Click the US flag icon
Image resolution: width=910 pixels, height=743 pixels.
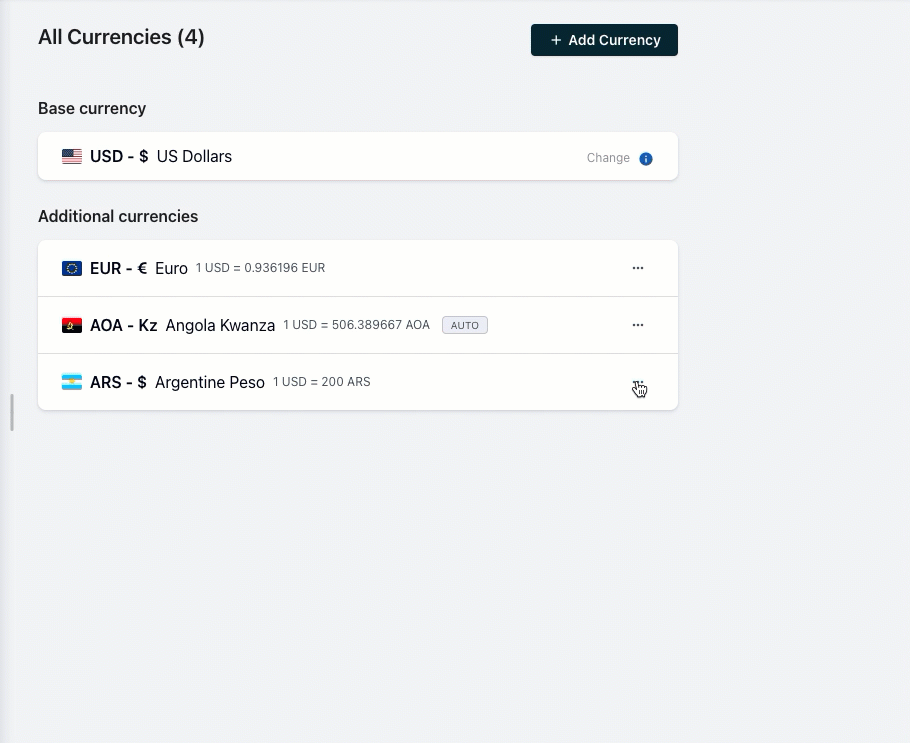(x=72, y=157)
